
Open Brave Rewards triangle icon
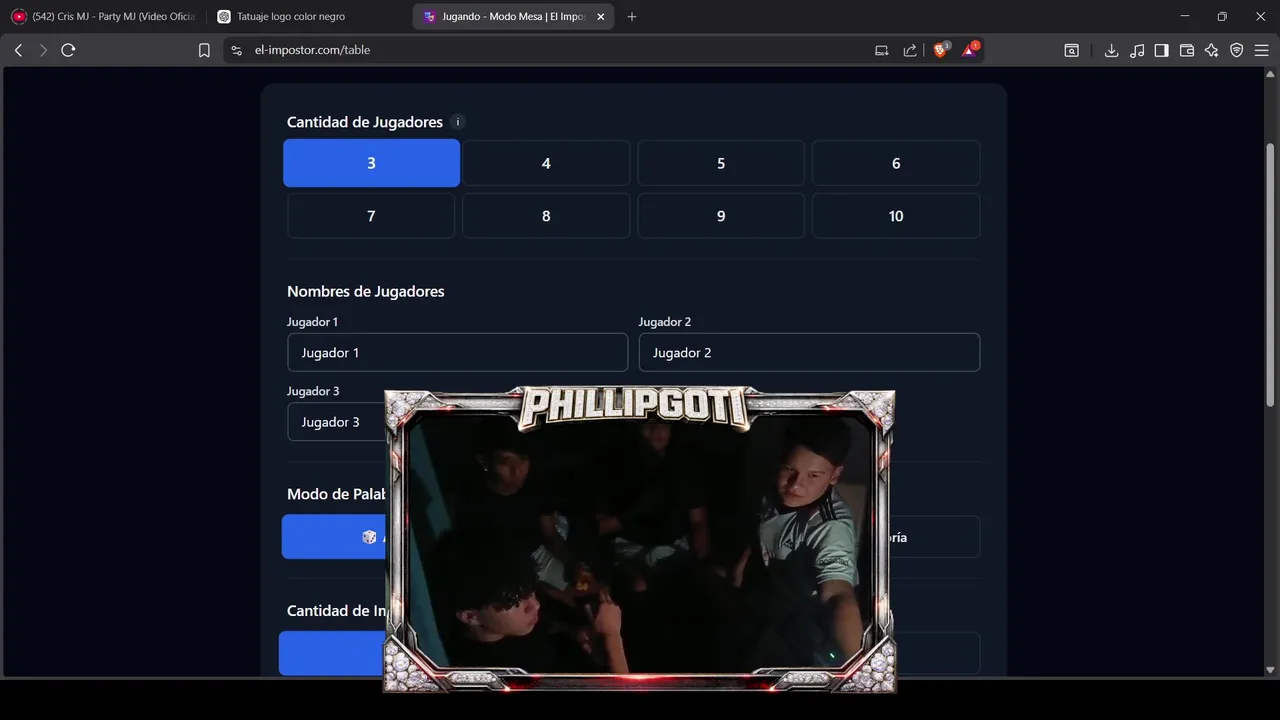970,49
